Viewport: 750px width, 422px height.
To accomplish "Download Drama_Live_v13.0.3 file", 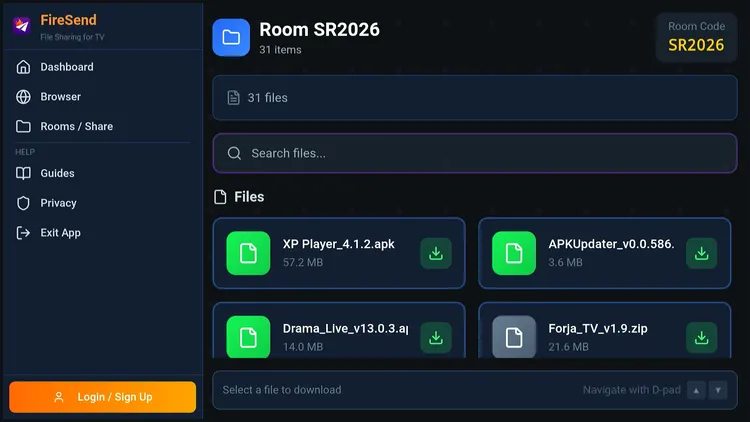I will (436, 338).
